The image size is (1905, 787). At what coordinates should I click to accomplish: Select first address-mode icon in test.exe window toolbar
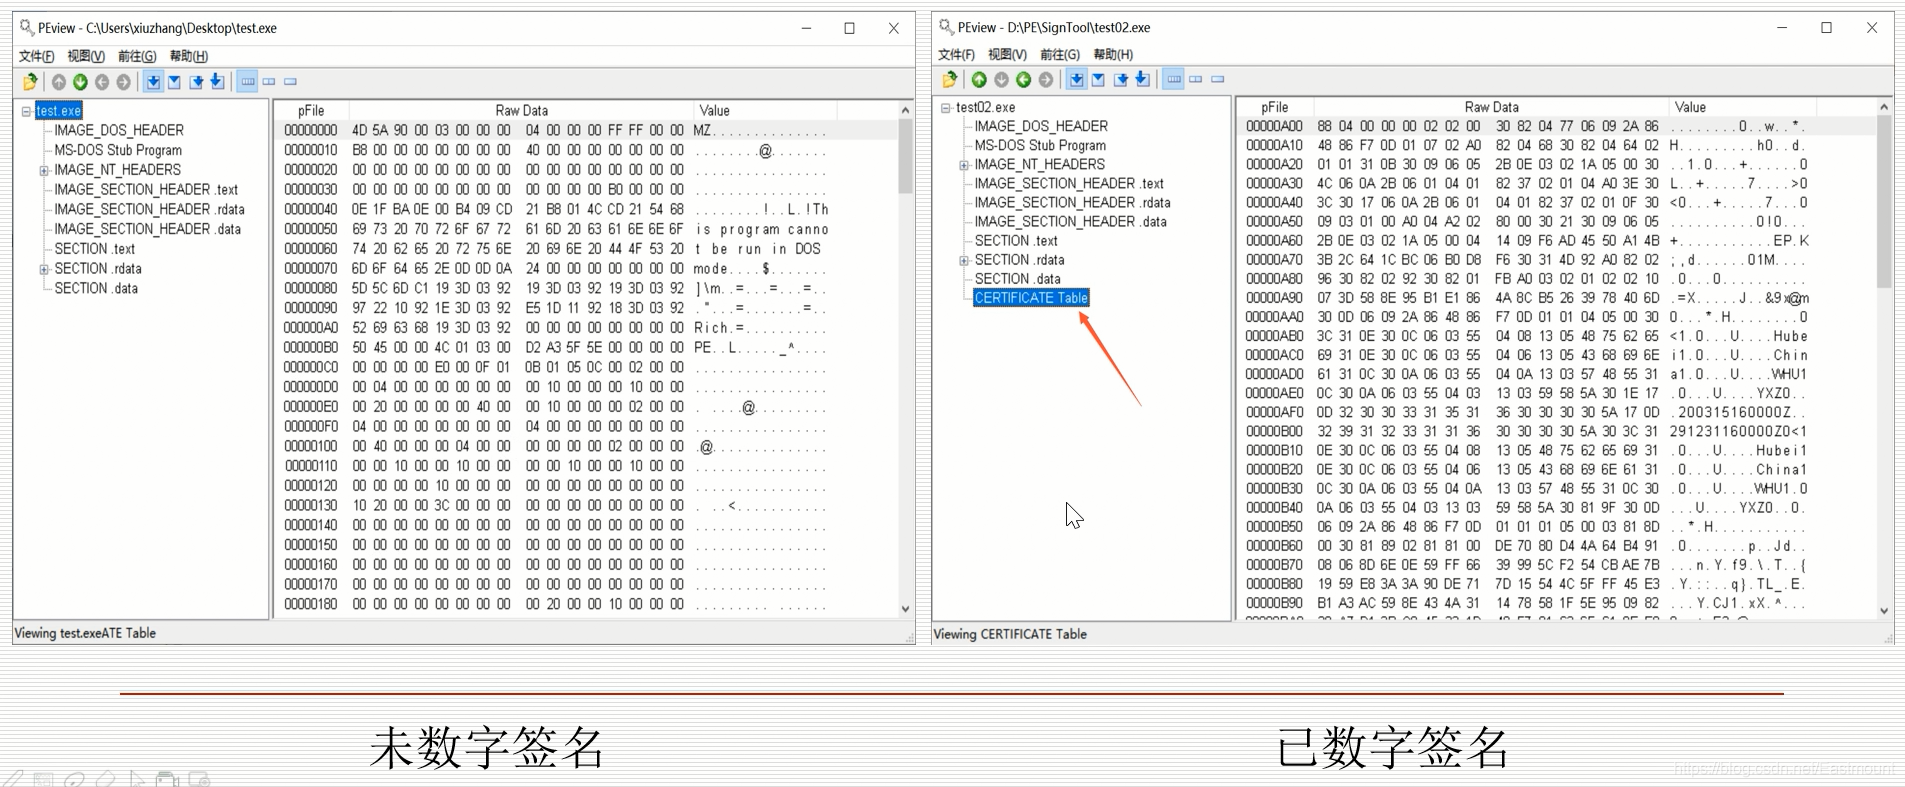tap(153, 82)
